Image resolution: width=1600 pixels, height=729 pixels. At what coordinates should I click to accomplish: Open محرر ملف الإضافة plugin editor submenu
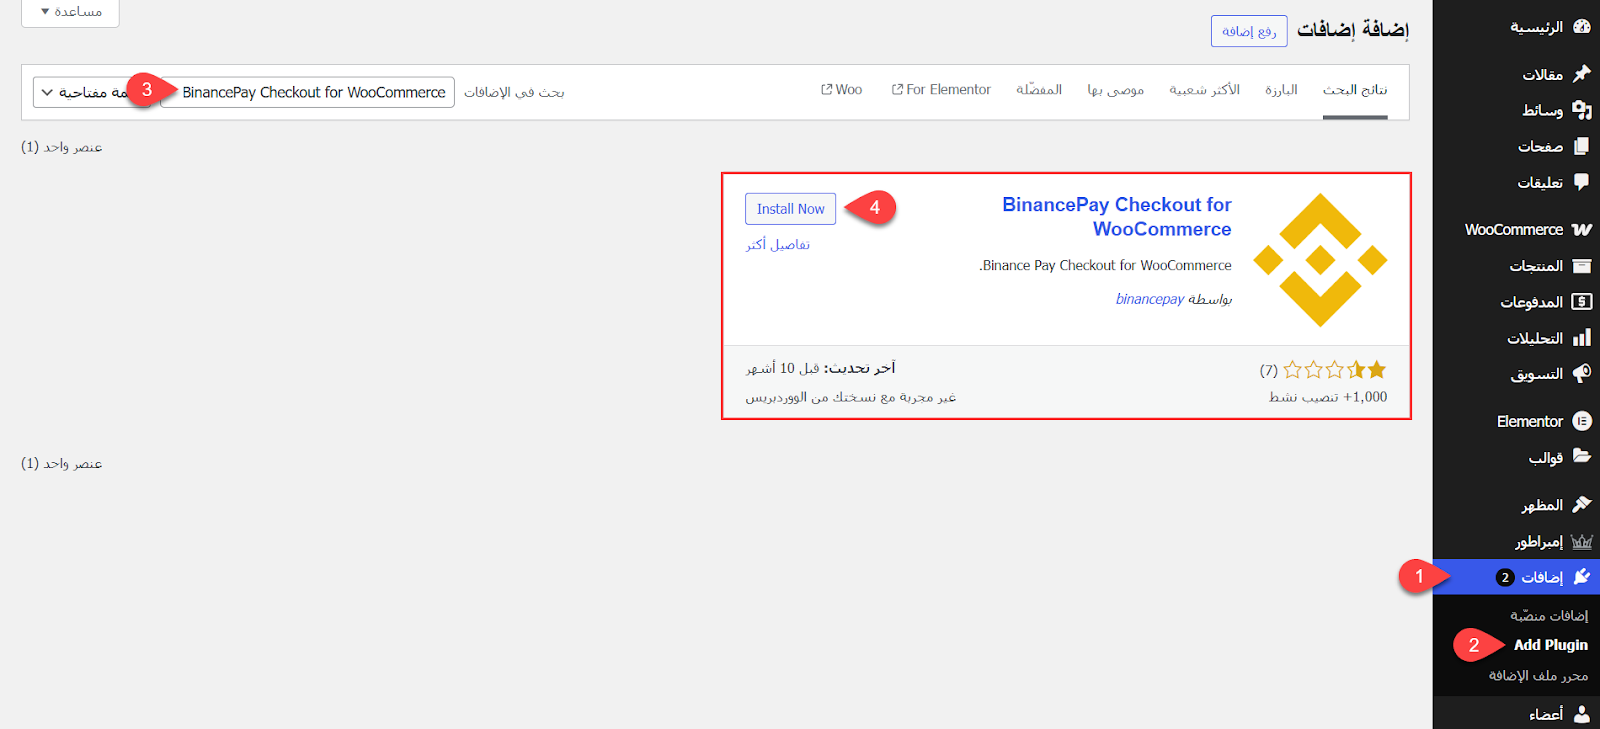pyautogui.click(x=1538, y=676)
